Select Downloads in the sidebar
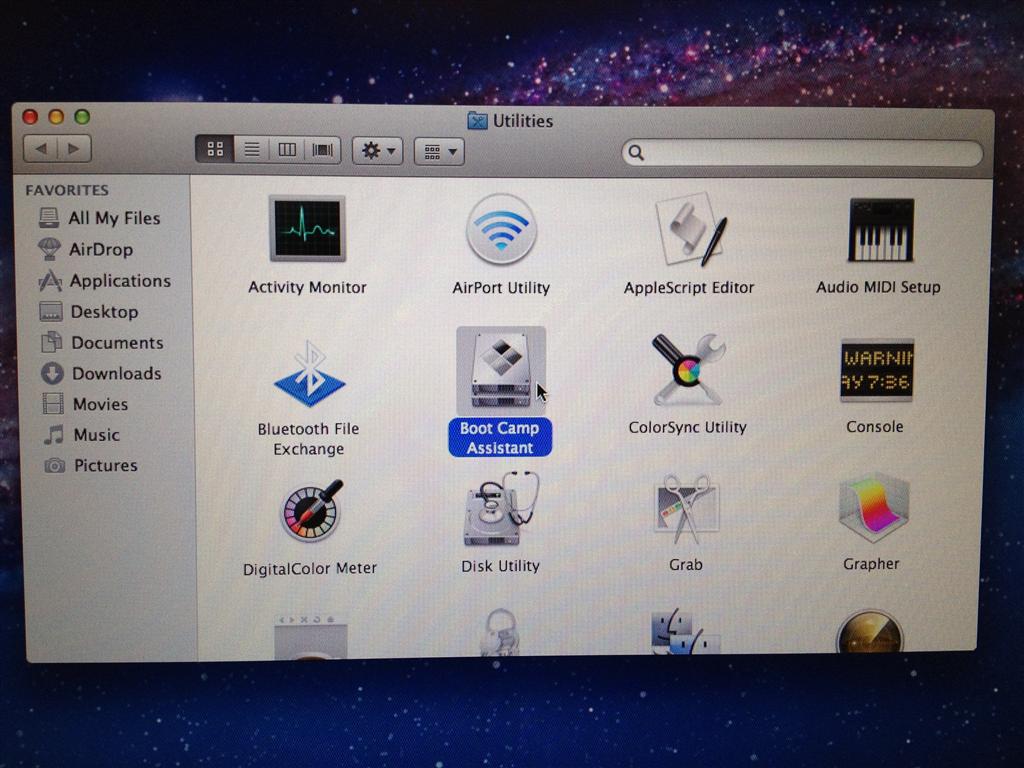Screen dimensions: 1024x768 point(101,373)
